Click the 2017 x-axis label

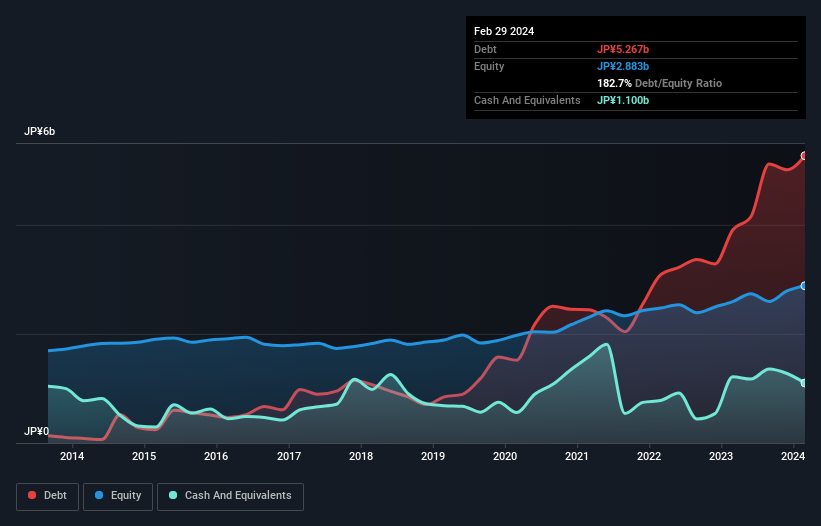click(x=289, y=456)
